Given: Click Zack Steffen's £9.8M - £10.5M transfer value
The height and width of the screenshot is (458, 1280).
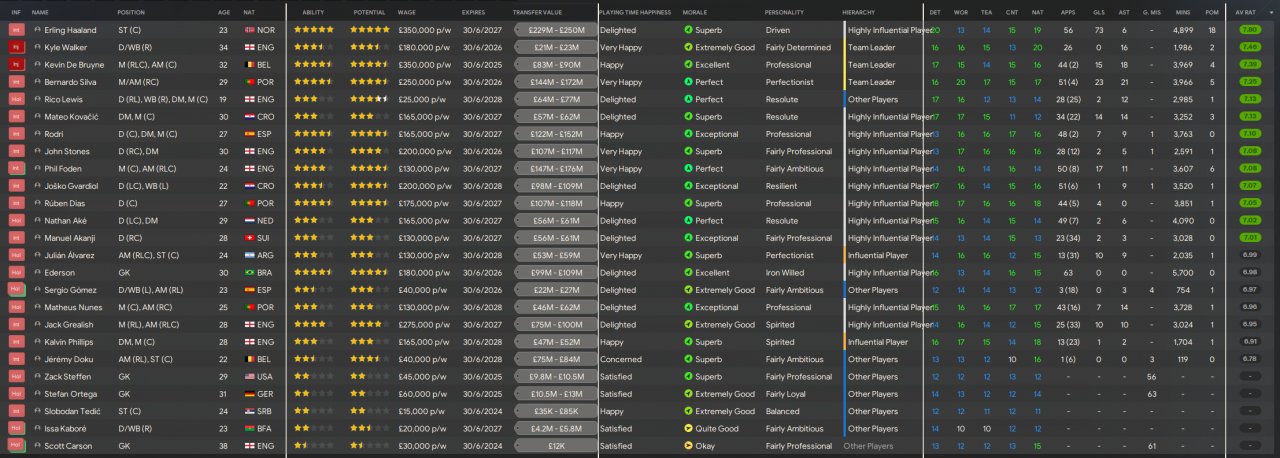Looking at the screenshot, I should 556,376.
